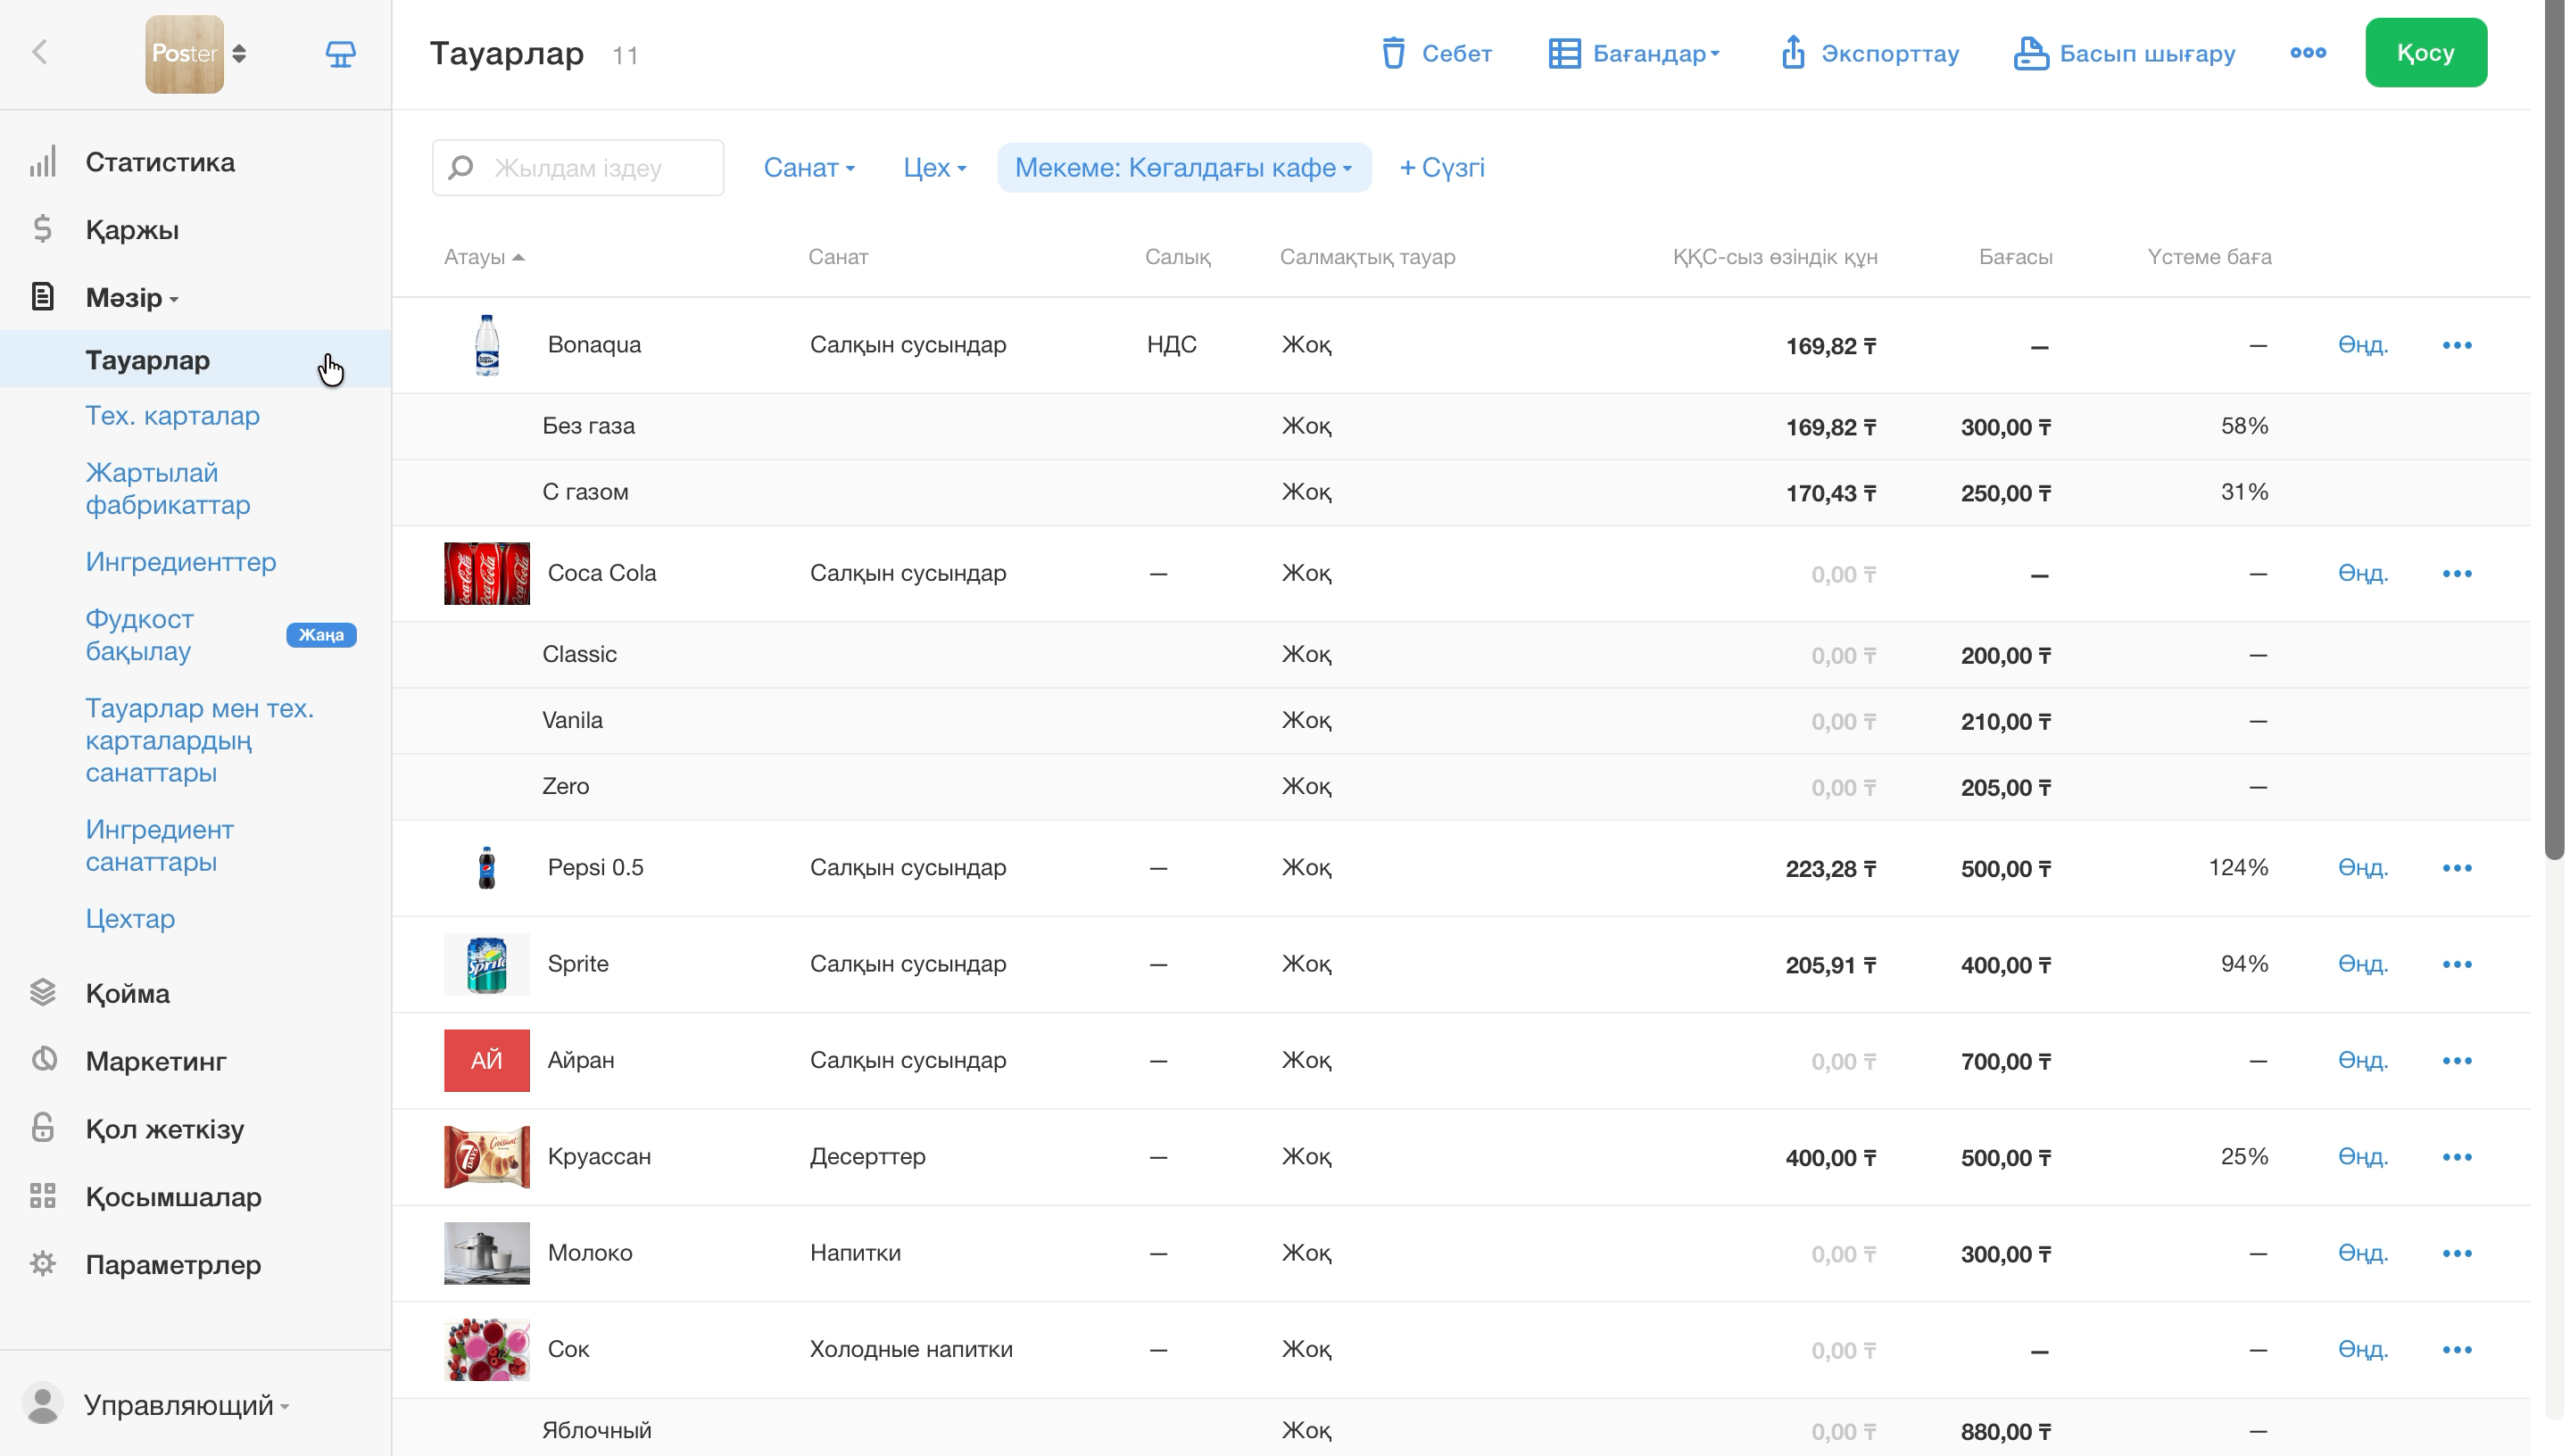The height and width of the screenshot is (1456, 2570).
Task: Open the three-dots menu for Pepsi 0.5
Action: tap(2457, 868)
